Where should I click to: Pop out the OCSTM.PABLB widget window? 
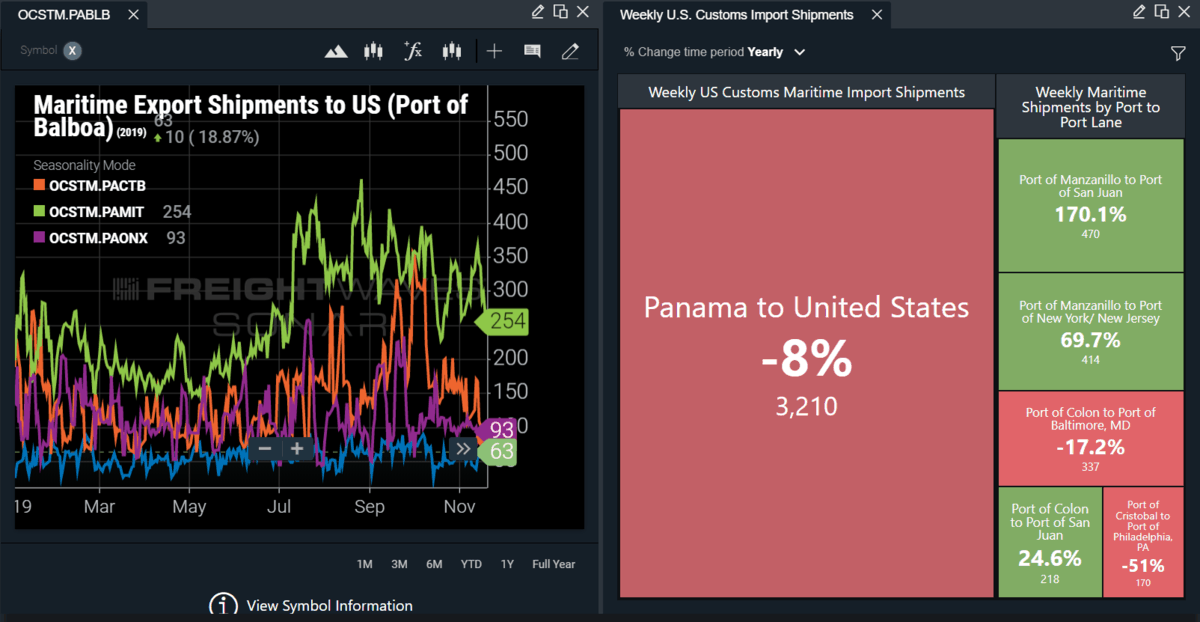(x=560, y=12)
